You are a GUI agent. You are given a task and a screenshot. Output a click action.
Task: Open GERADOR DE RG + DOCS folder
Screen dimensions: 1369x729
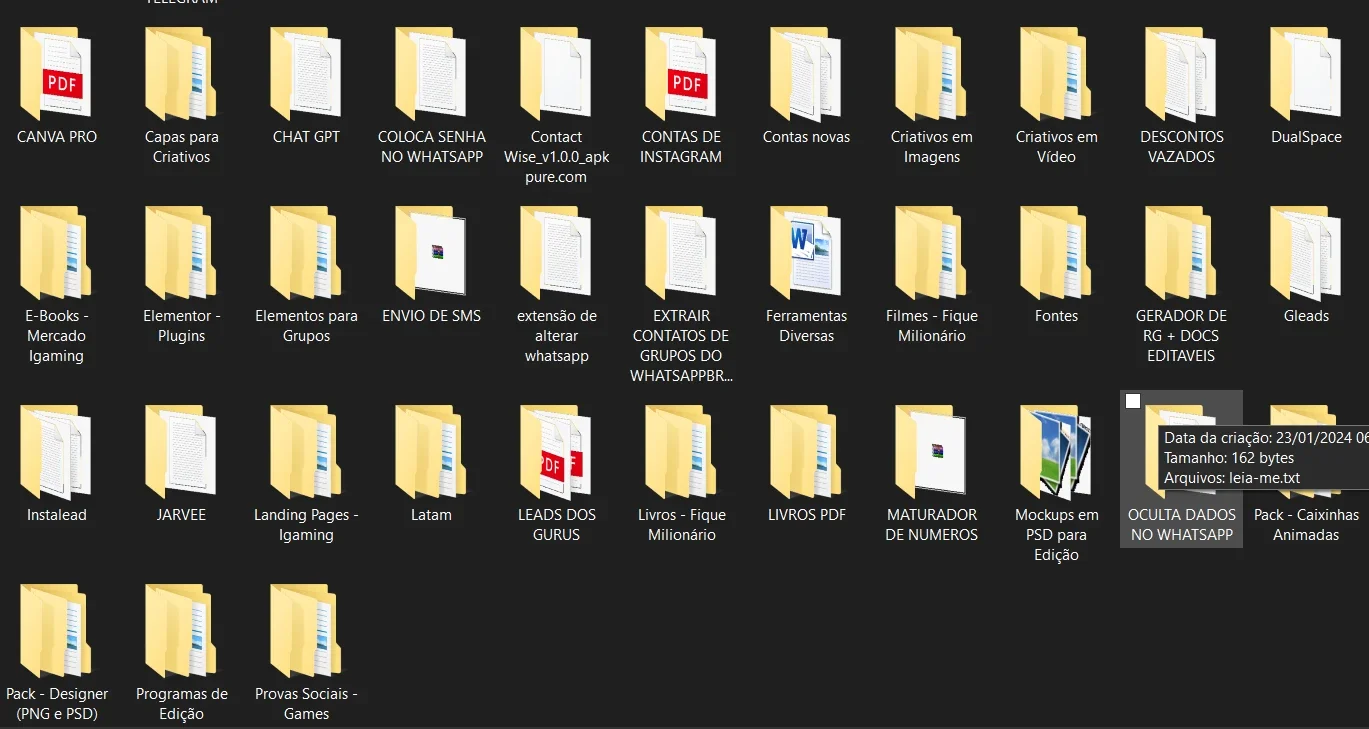[1181, 252]
